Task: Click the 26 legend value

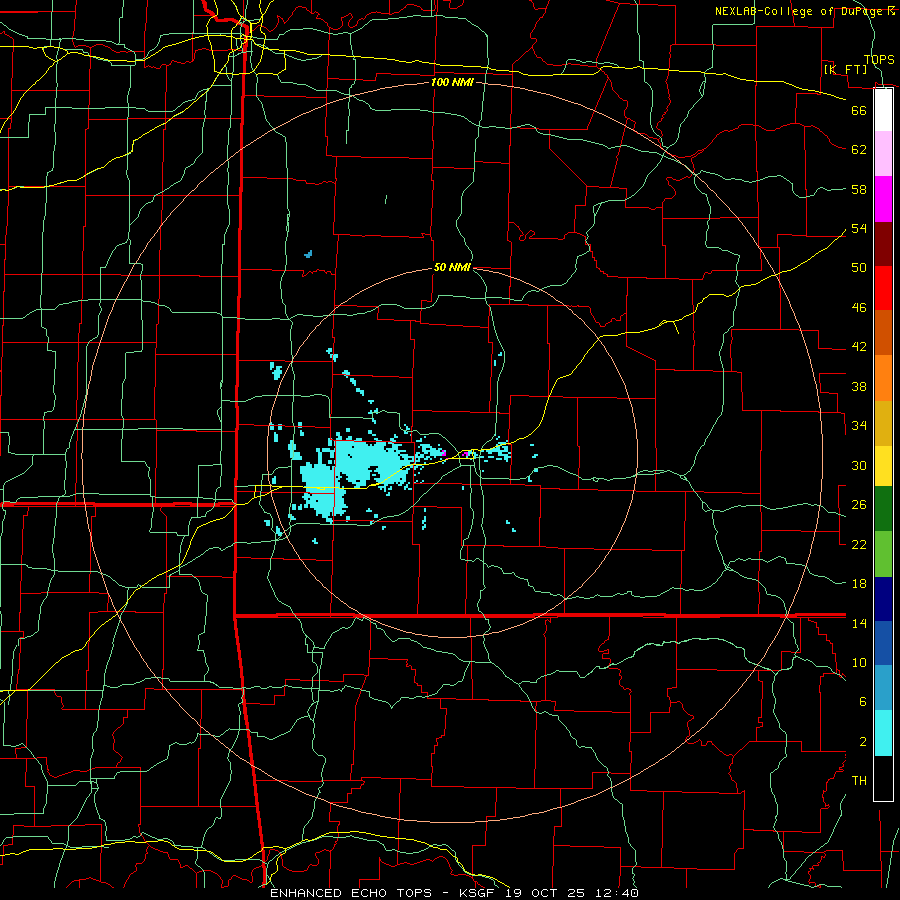Action: [x=859, y=505]
